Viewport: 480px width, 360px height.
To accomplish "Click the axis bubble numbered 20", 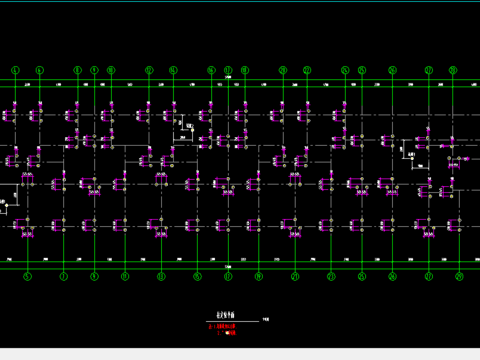I will click(283, 70).
